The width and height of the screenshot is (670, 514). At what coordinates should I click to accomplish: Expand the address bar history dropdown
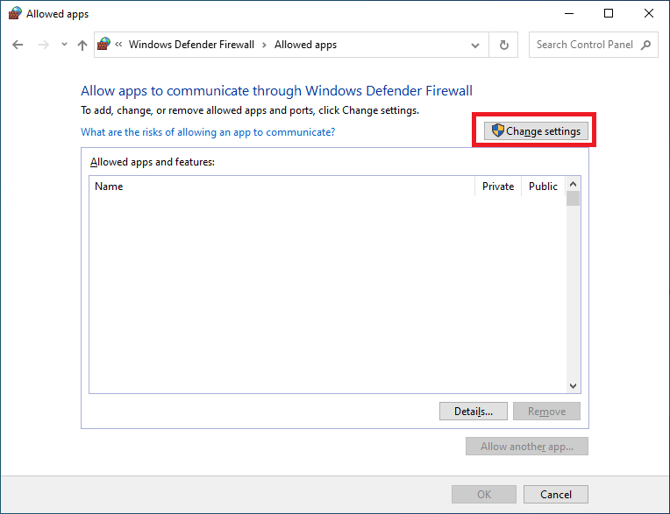475,45
